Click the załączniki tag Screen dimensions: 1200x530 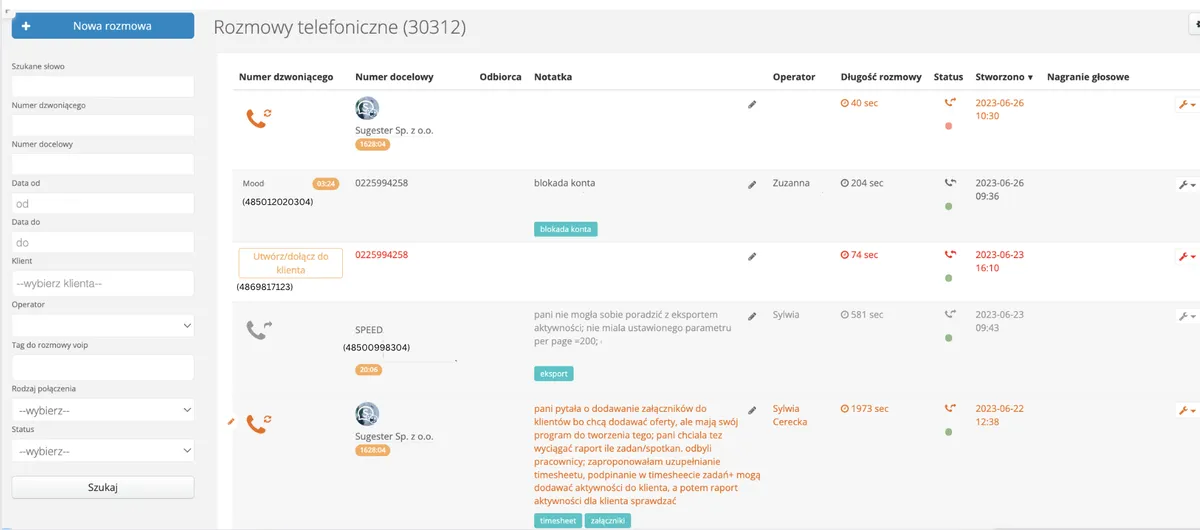607,521
